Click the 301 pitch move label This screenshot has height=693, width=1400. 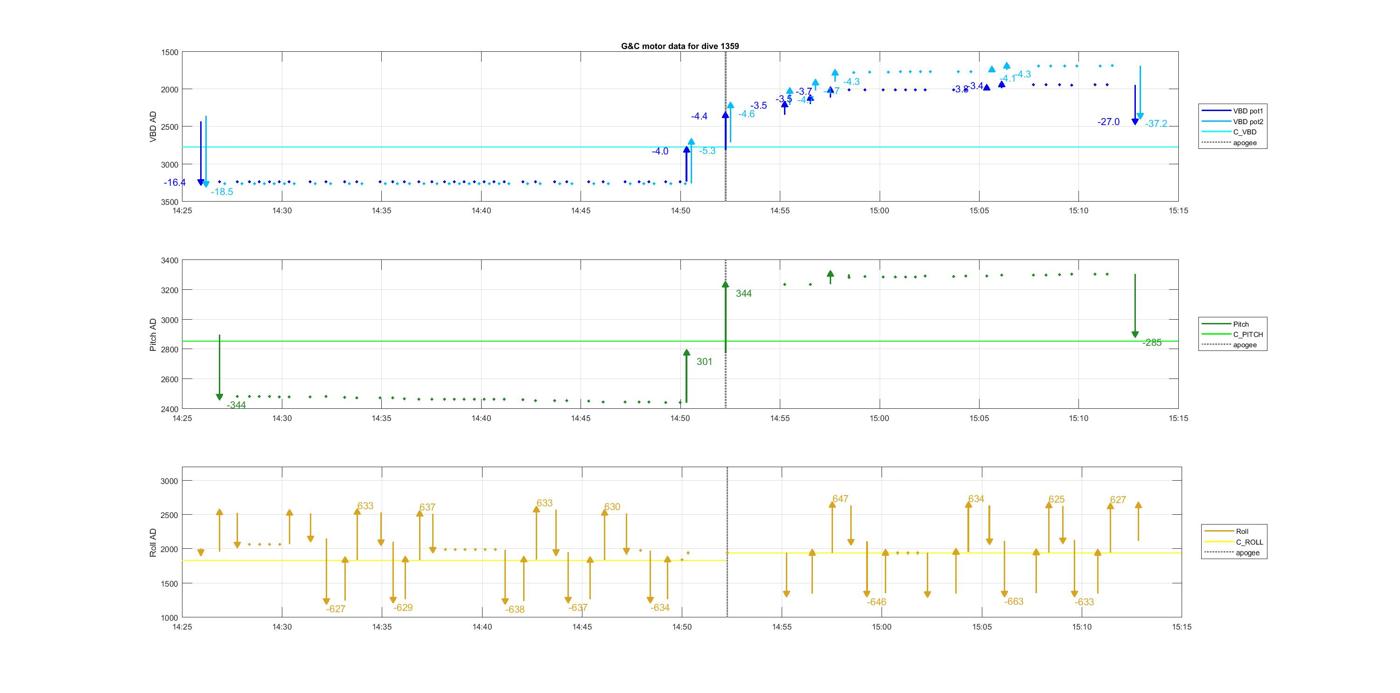(704, 362)
